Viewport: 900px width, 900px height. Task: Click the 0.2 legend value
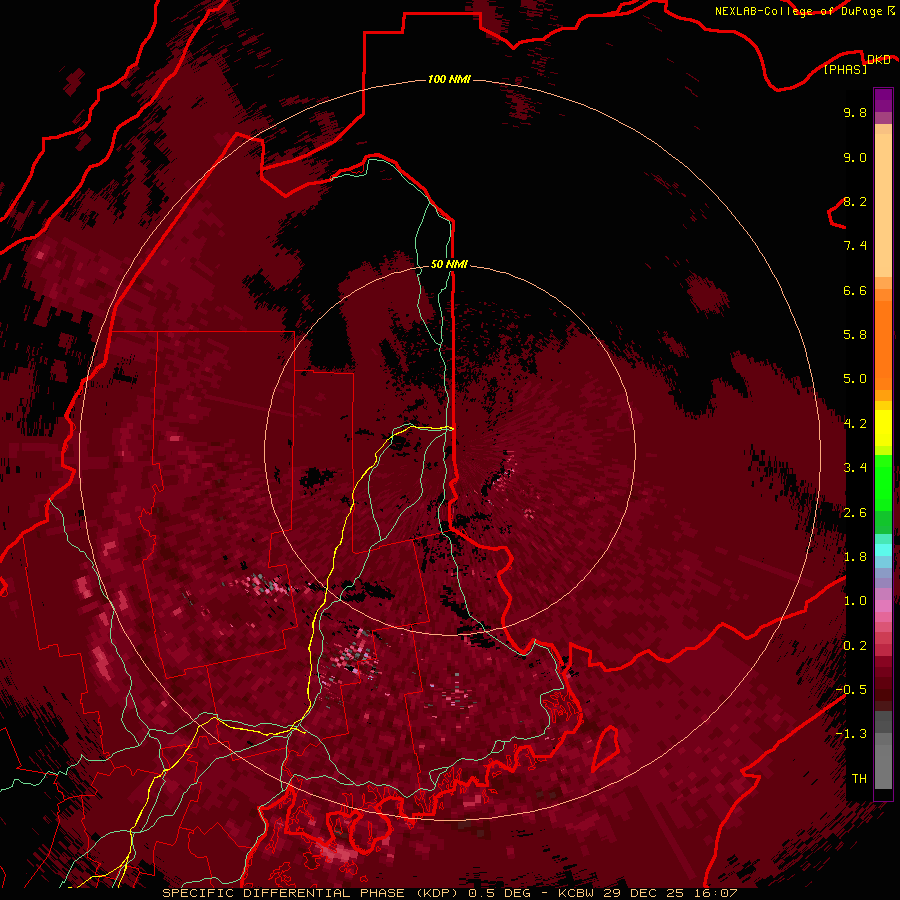point(855,646)
